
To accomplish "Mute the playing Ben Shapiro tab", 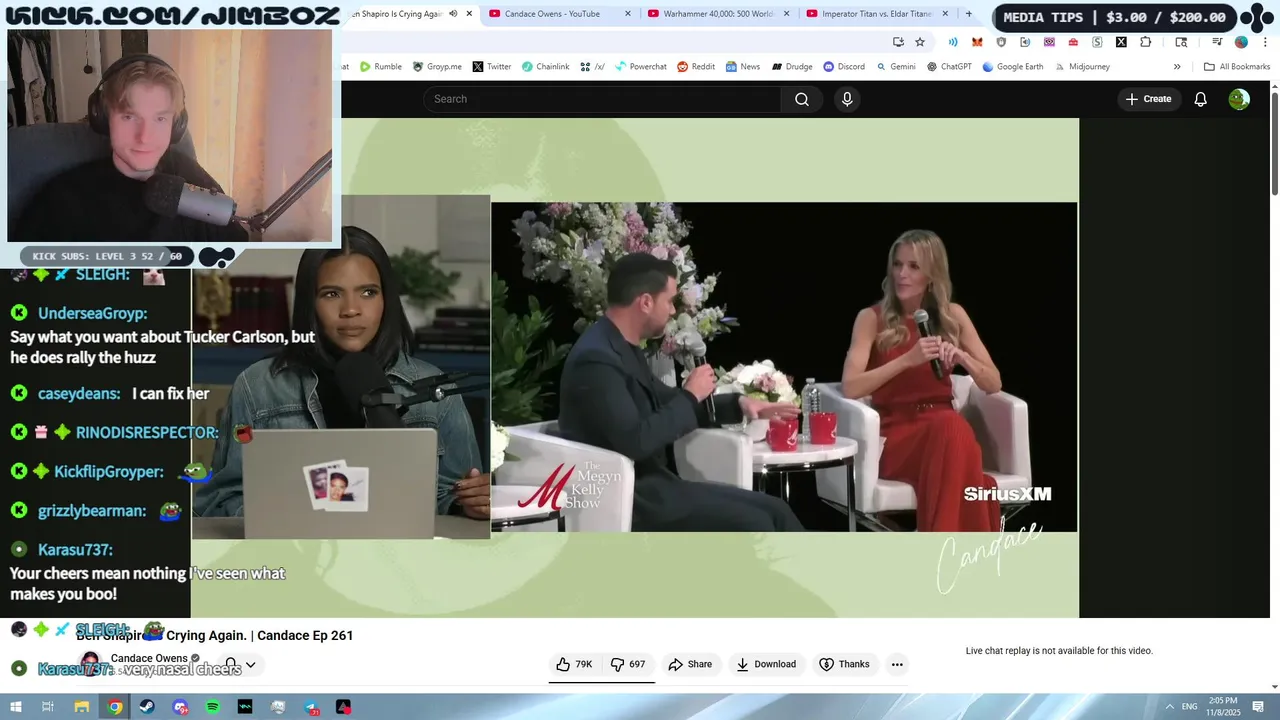I will [x=453, y=14].
